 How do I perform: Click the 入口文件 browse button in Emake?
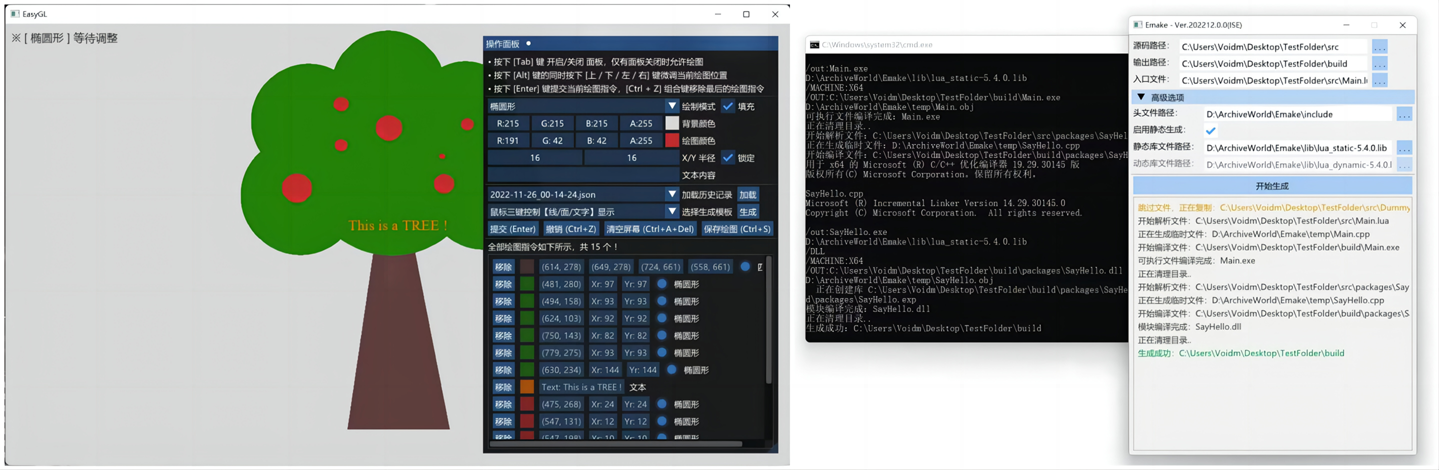click(x=1380, y=80)
